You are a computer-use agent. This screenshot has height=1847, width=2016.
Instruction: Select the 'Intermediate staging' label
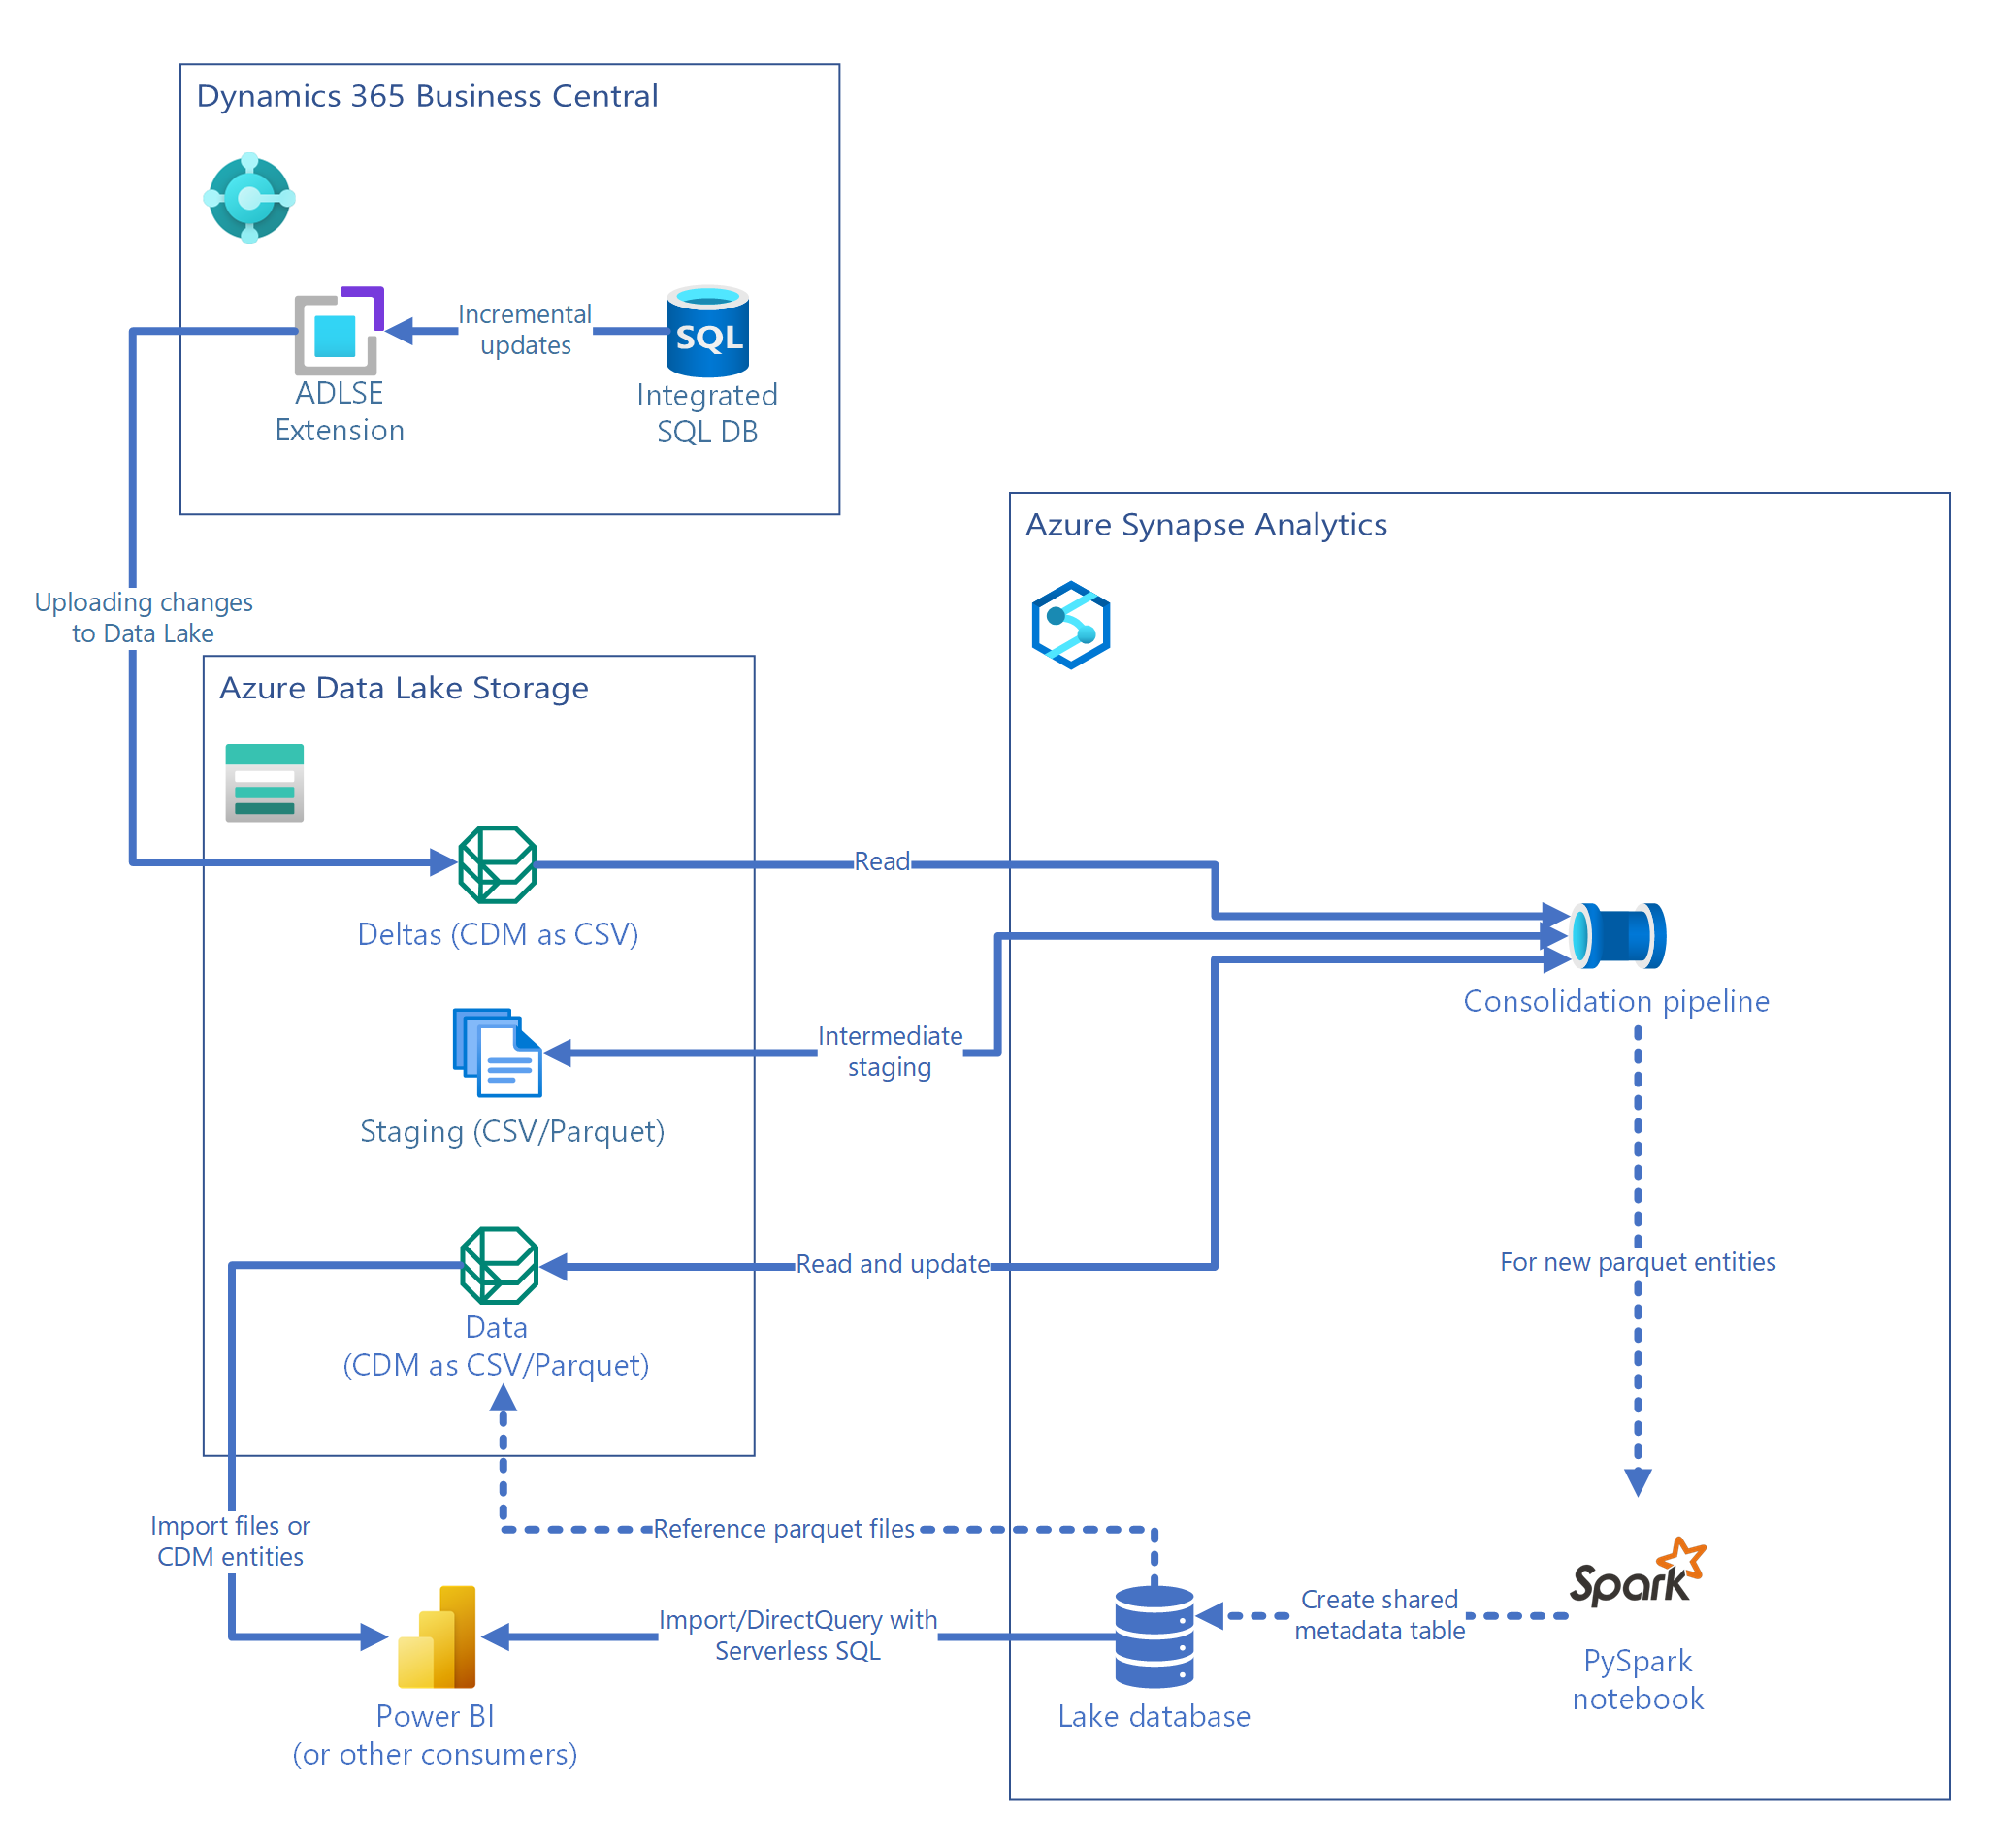890,1051
